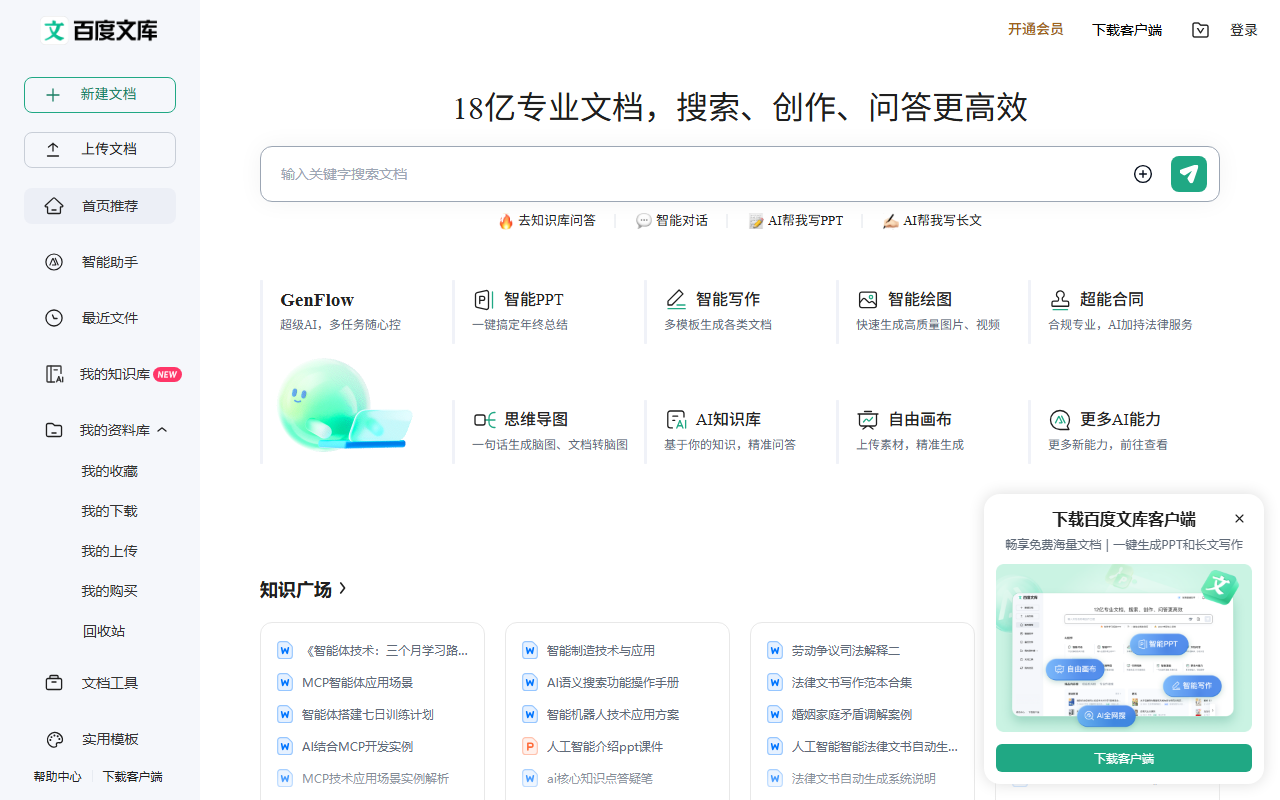Click 下载客户端 at sidebar bottom
This screenshot has width=1280, height=800.
tap(133, 777)
